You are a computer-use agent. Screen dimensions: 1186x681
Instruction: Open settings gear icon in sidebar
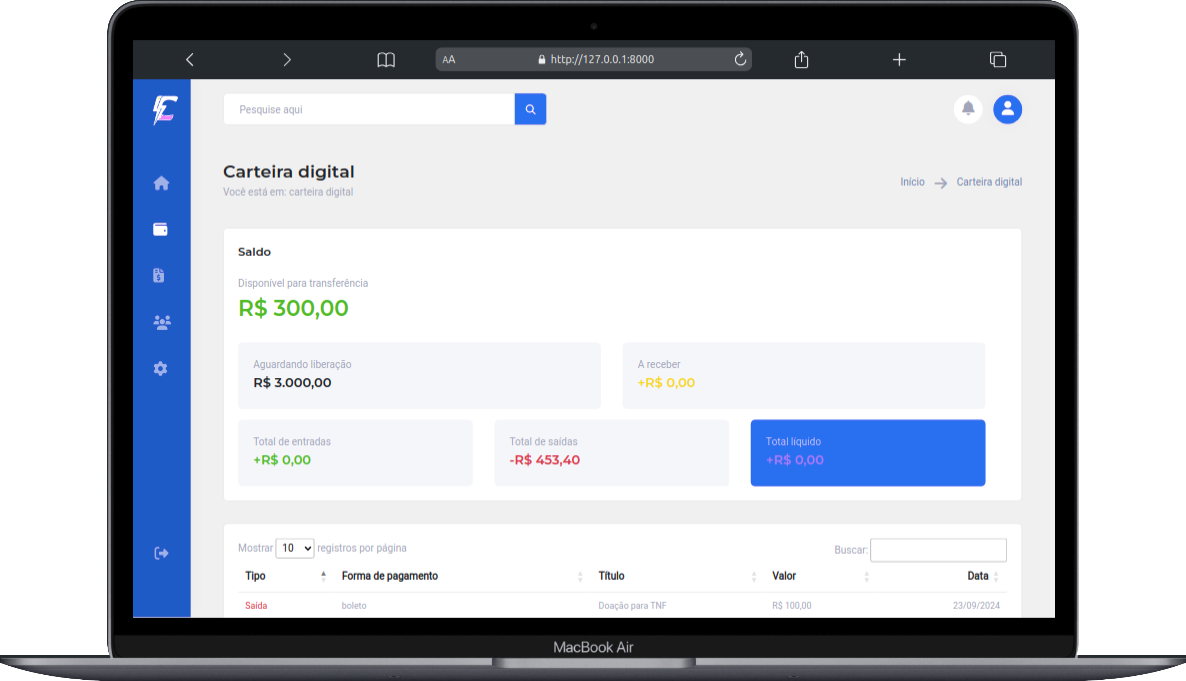pyautogui.click(x=160, y=368)
